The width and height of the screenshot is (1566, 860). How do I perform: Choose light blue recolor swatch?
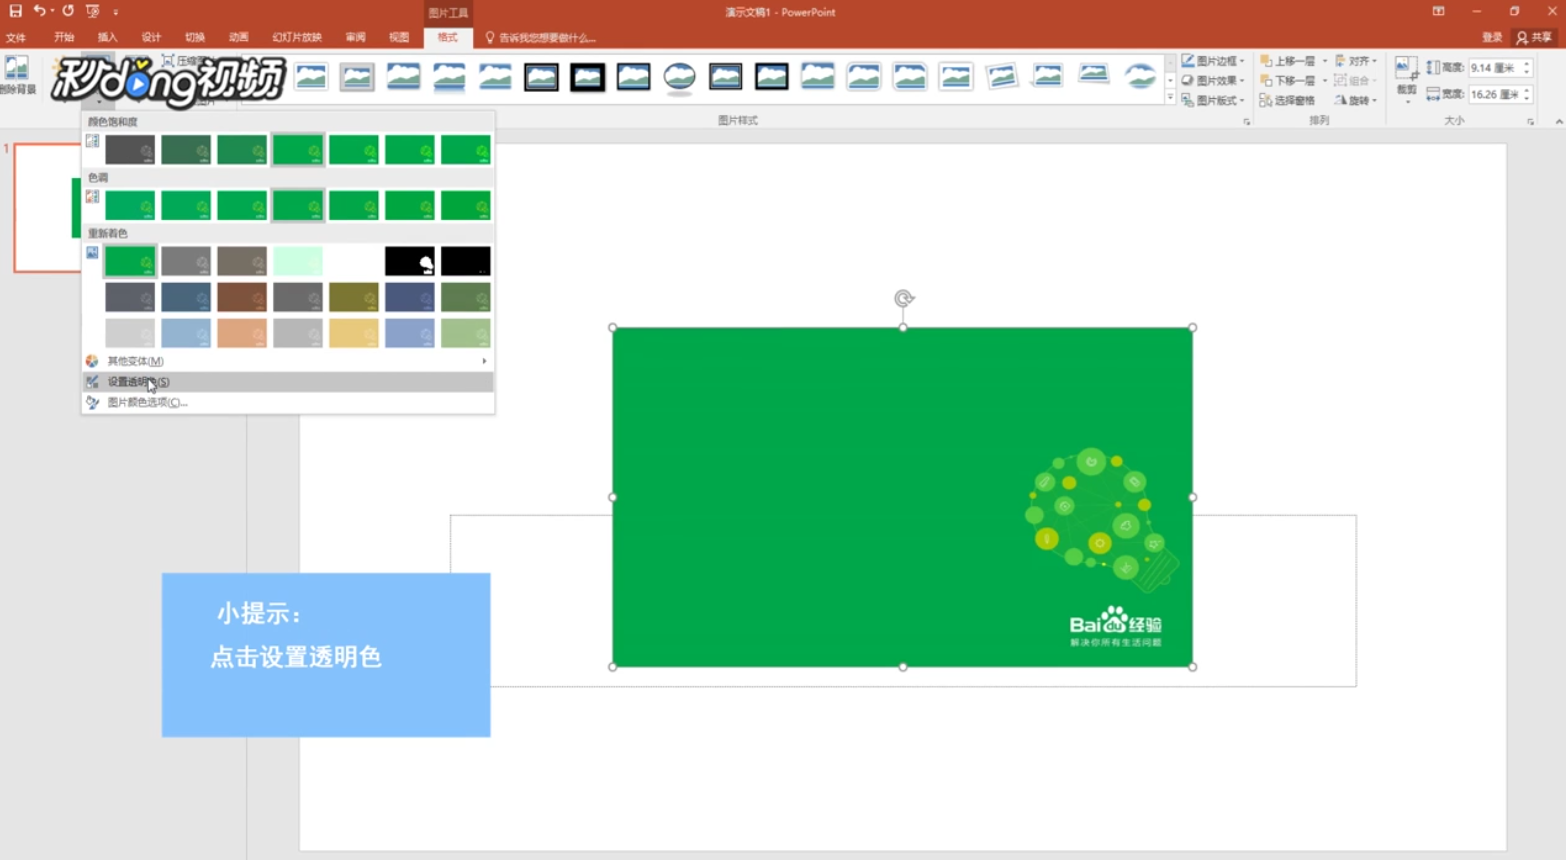click(x=186, y=333)
